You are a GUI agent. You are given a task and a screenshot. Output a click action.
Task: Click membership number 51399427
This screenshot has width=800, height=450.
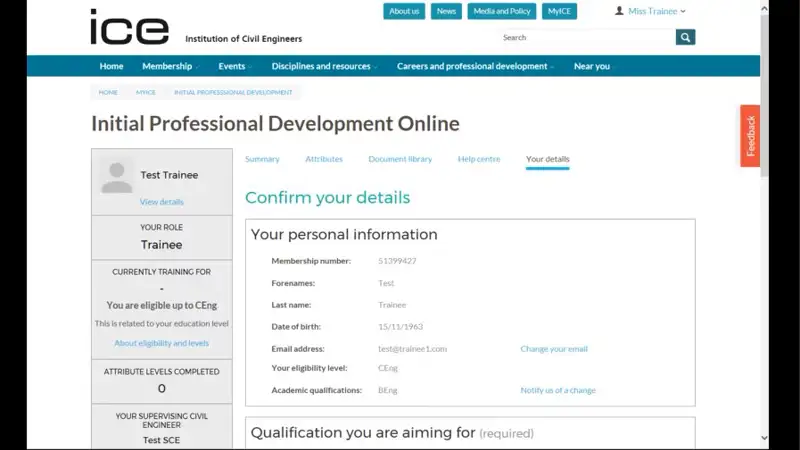point(397,261)
